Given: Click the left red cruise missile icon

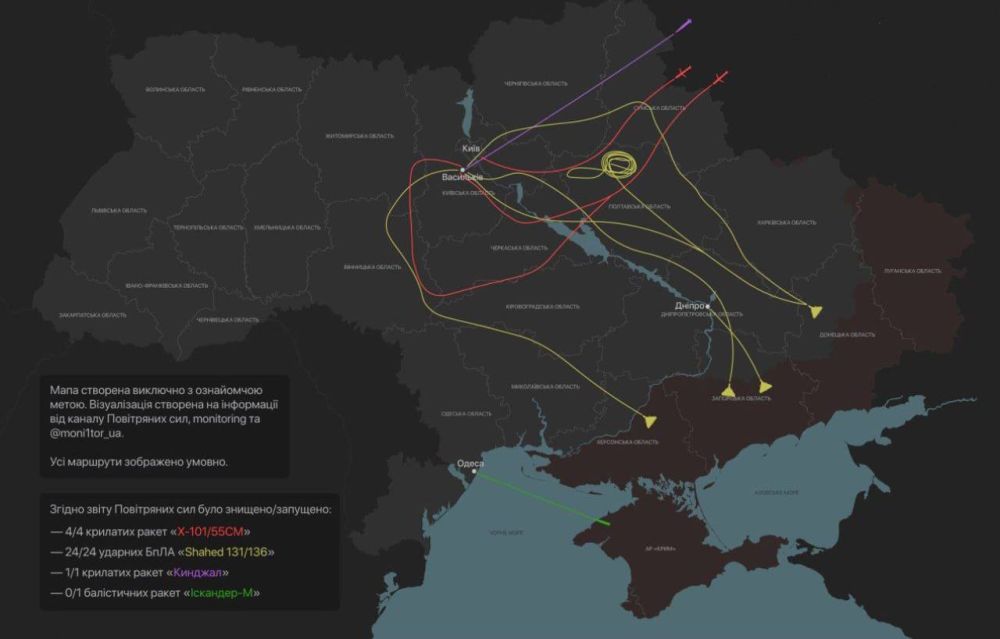Looking at the screenshot, I should 682,73.
